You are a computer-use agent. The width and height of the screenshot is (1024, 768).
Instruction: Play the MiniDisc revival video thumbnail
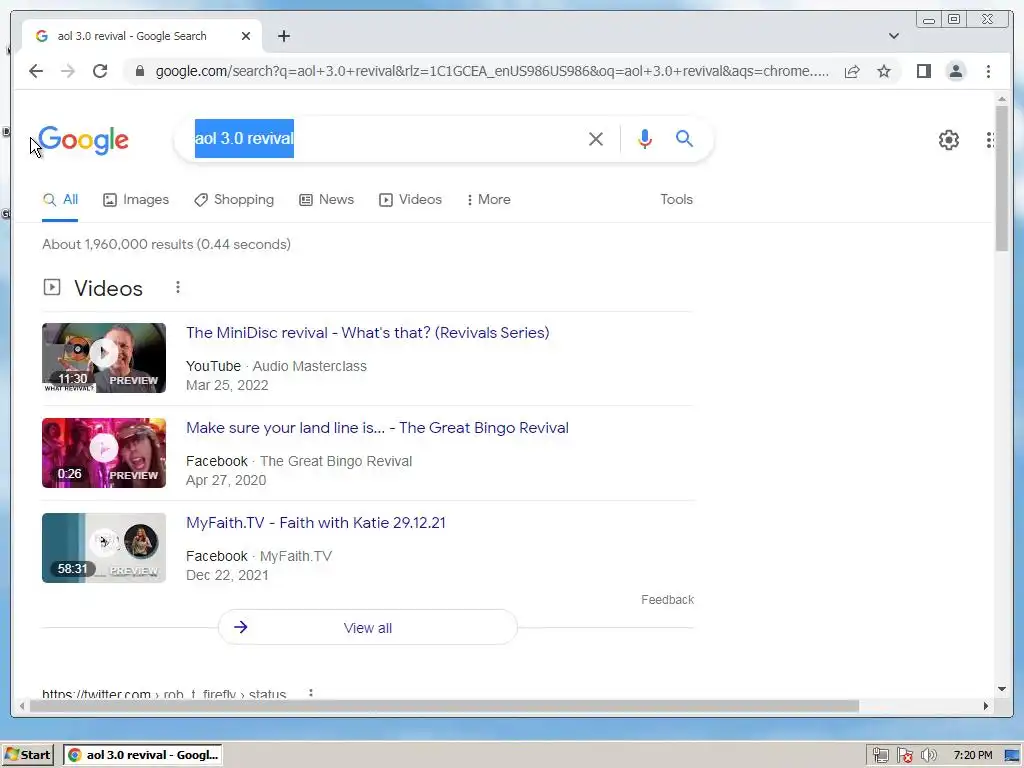click(x=104, y=358)
